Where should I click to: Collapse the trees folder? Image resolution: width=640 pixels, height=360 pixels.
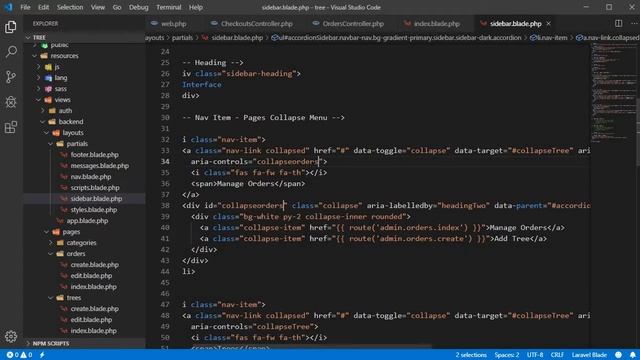coord(74,298)
